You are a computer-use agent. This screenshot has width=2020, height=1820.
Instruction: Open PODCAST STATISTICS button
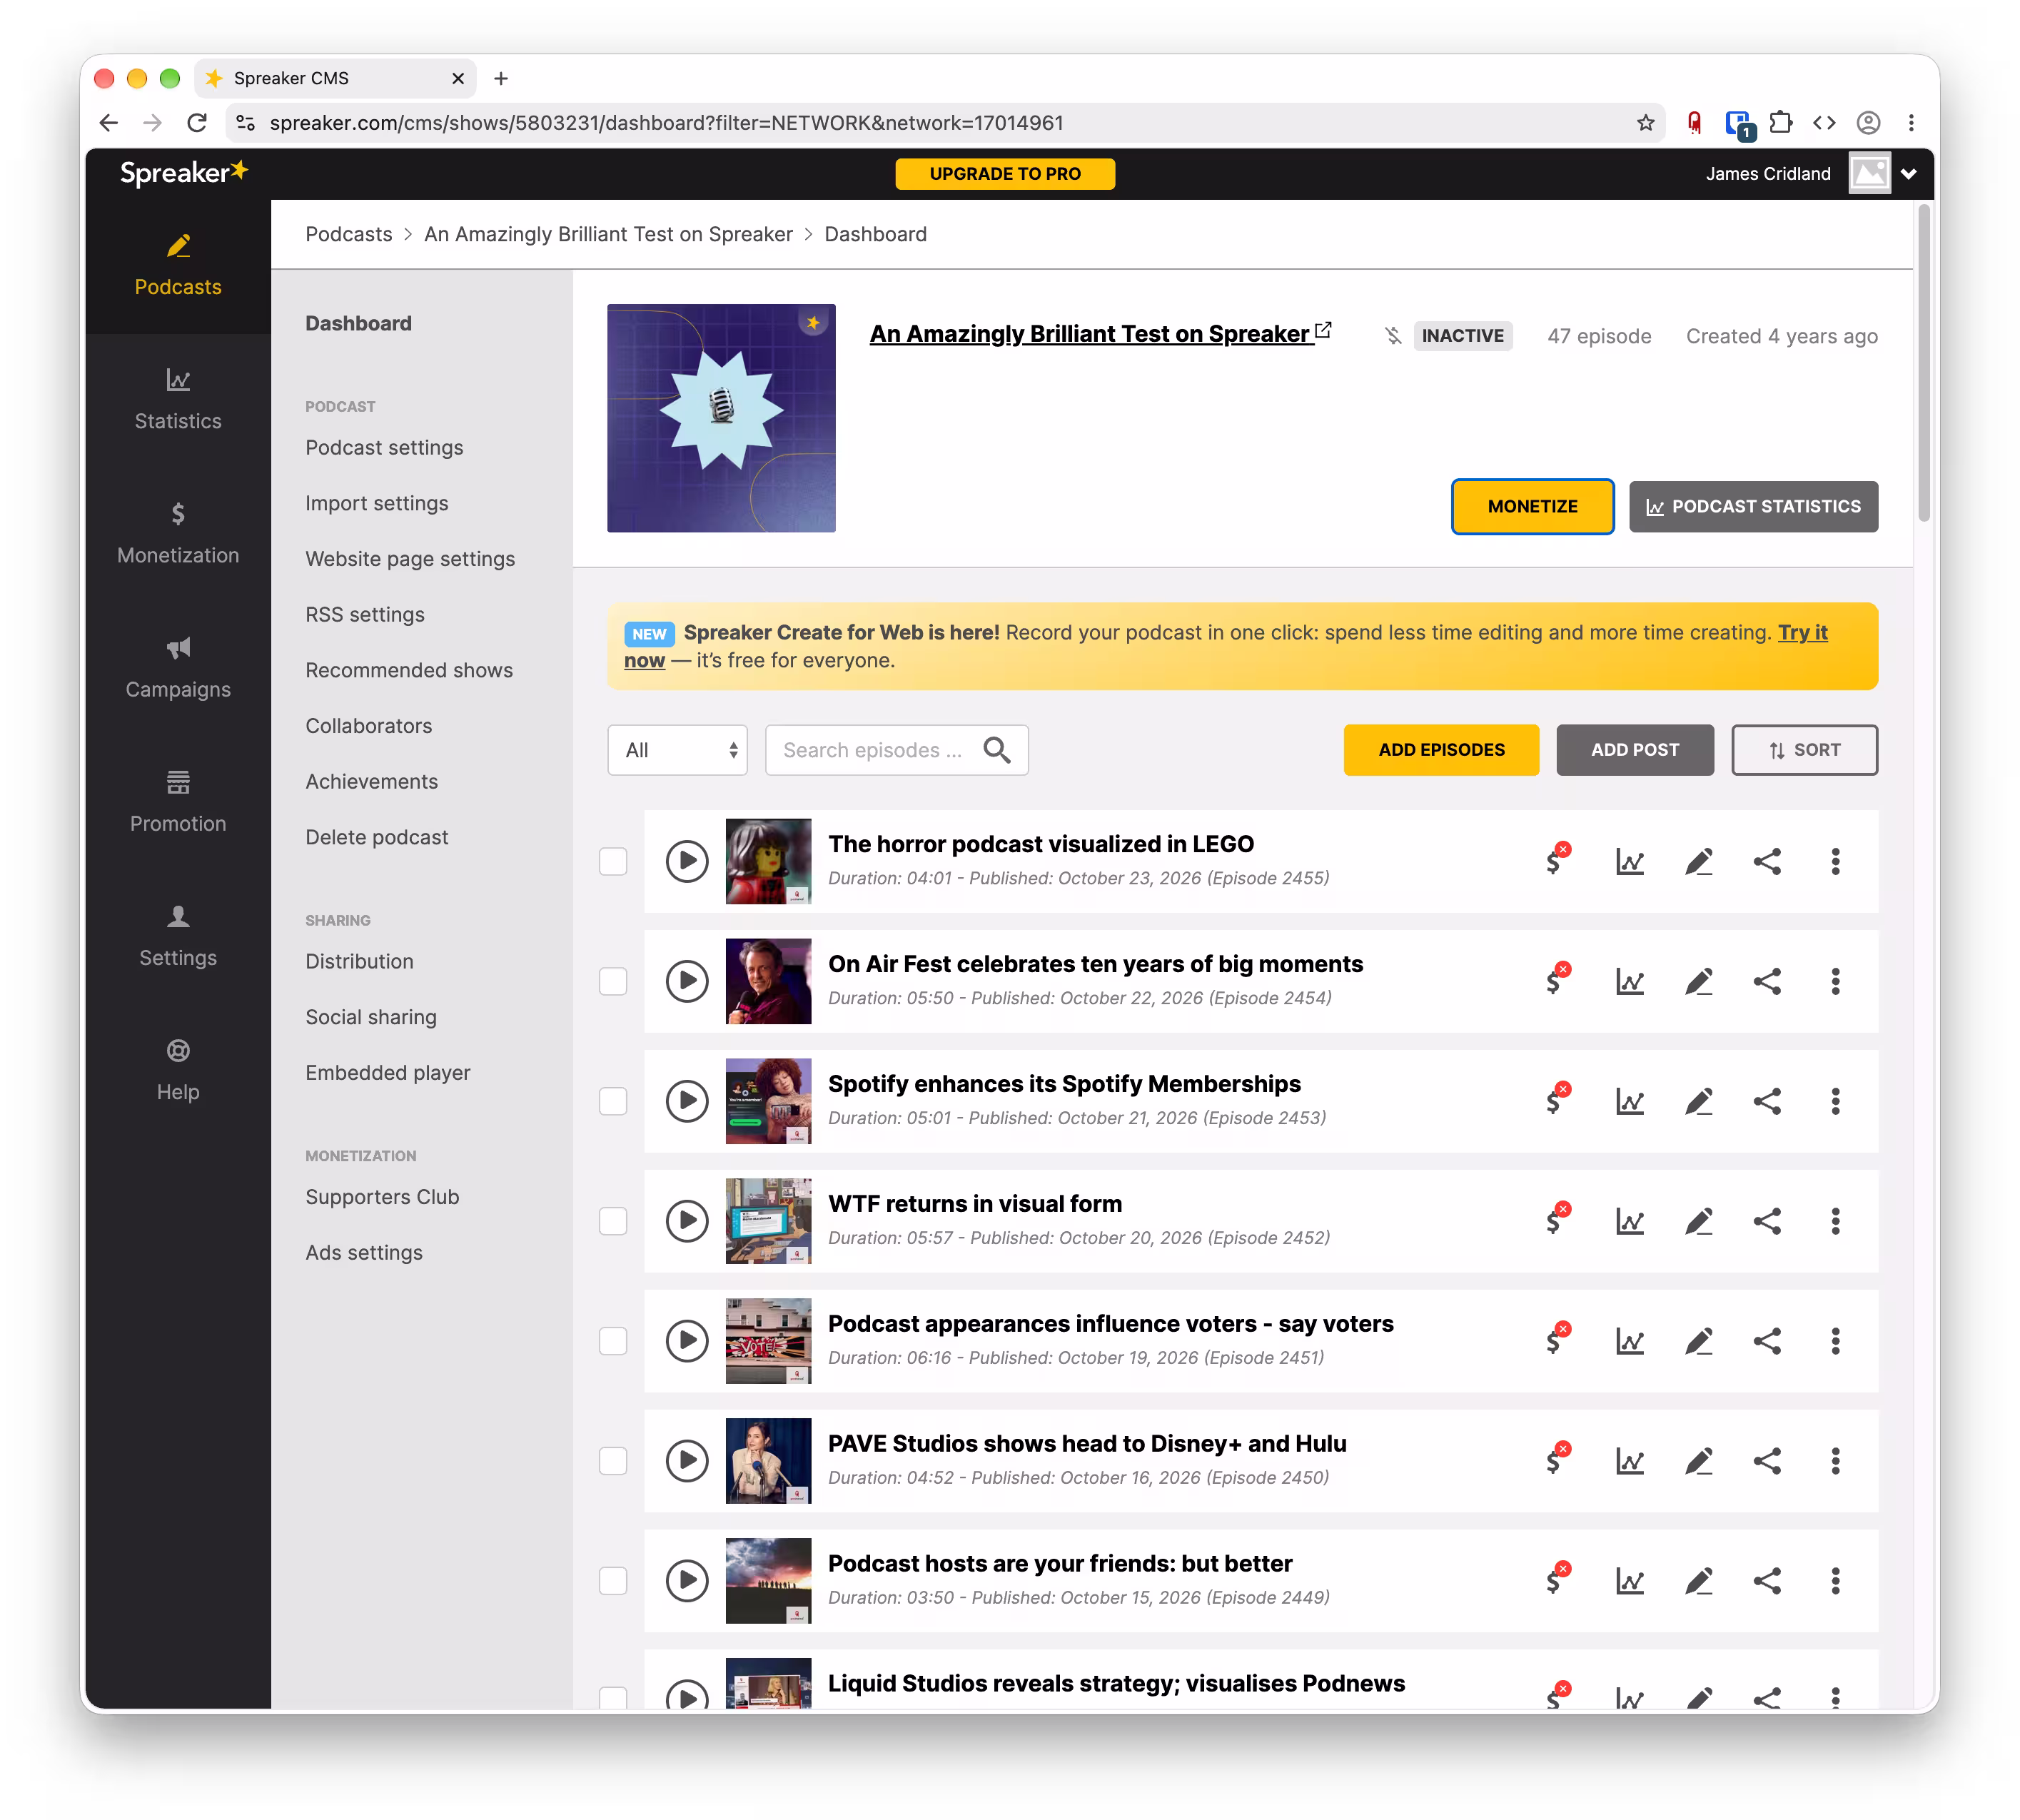1752,506
